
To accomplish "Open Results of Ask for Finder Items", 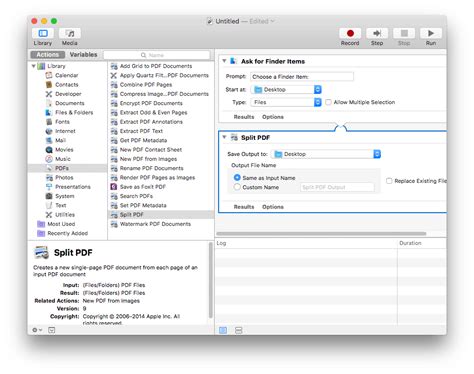I will 244,117.
